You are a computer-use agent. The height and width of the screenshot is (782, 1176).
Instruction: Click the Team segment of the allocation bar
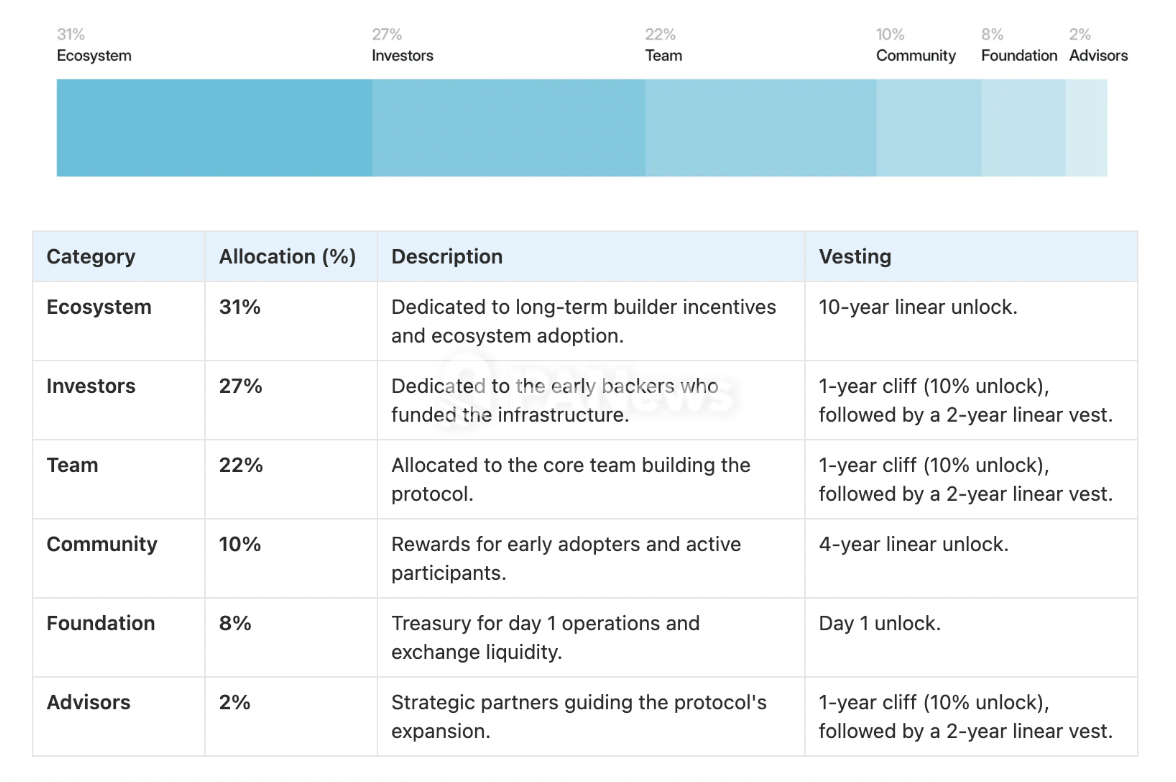click(x=760, y=128)
